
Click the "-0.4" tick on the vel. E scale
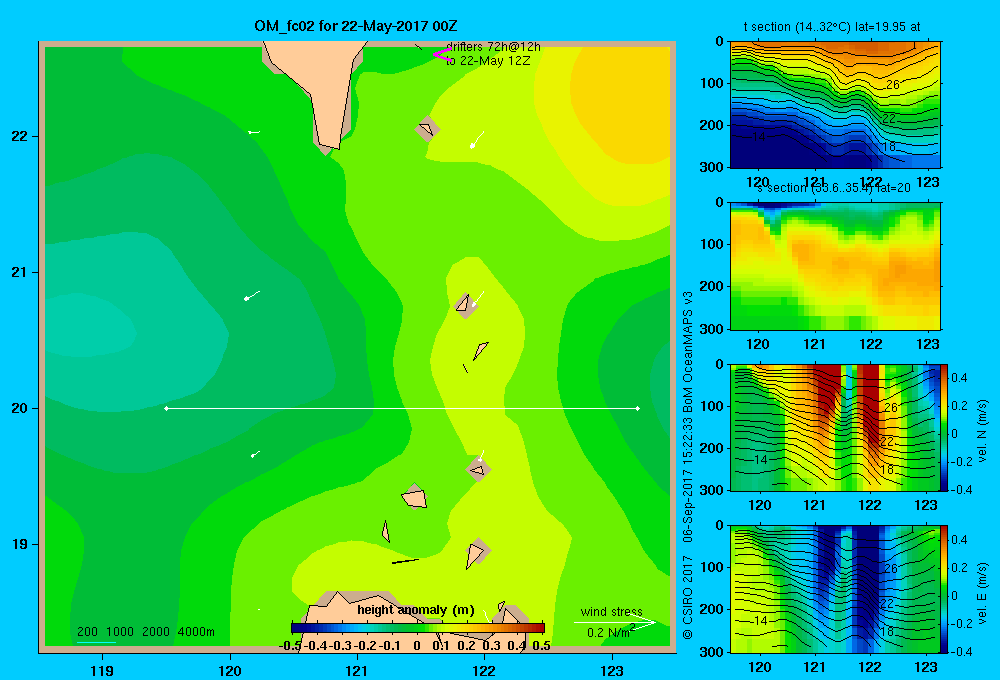click(961, 651)
